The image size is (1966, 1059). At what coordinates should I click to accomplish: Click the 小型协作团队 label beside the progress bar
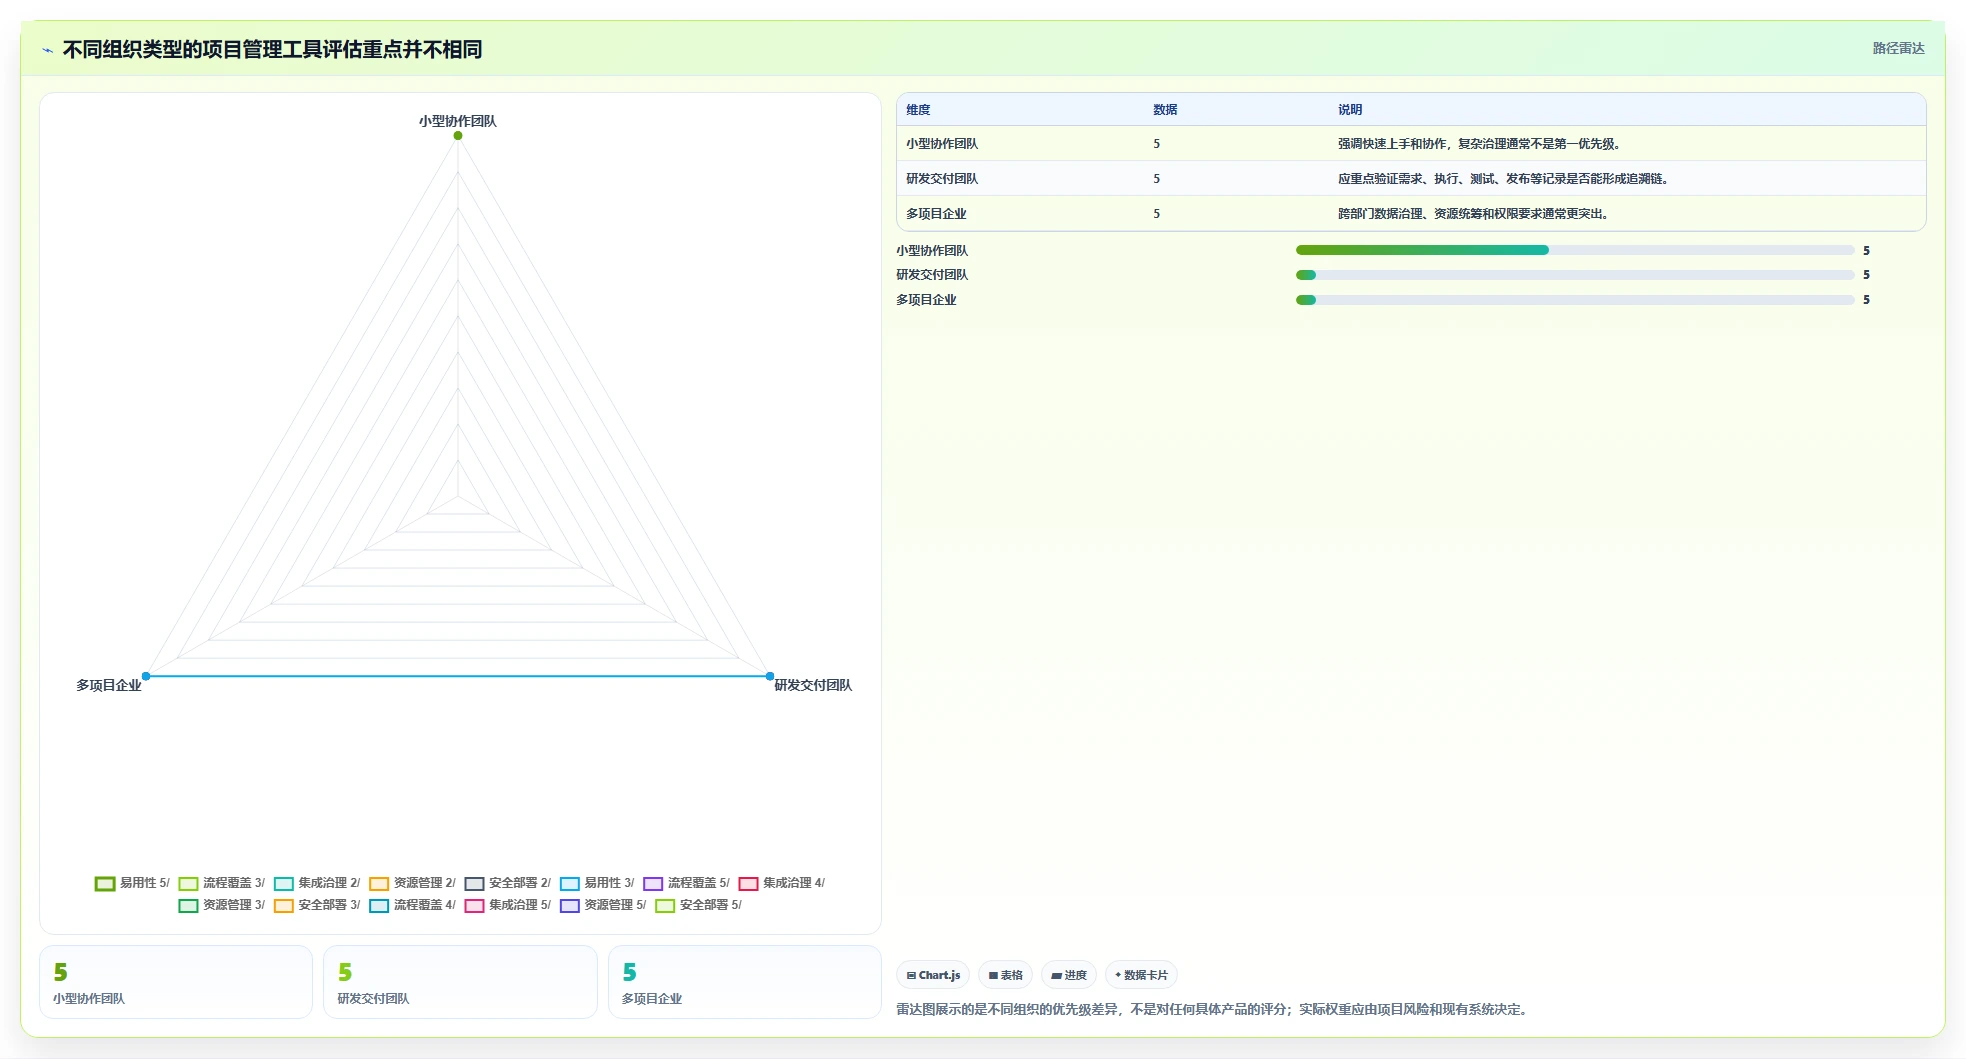point(932,251)
